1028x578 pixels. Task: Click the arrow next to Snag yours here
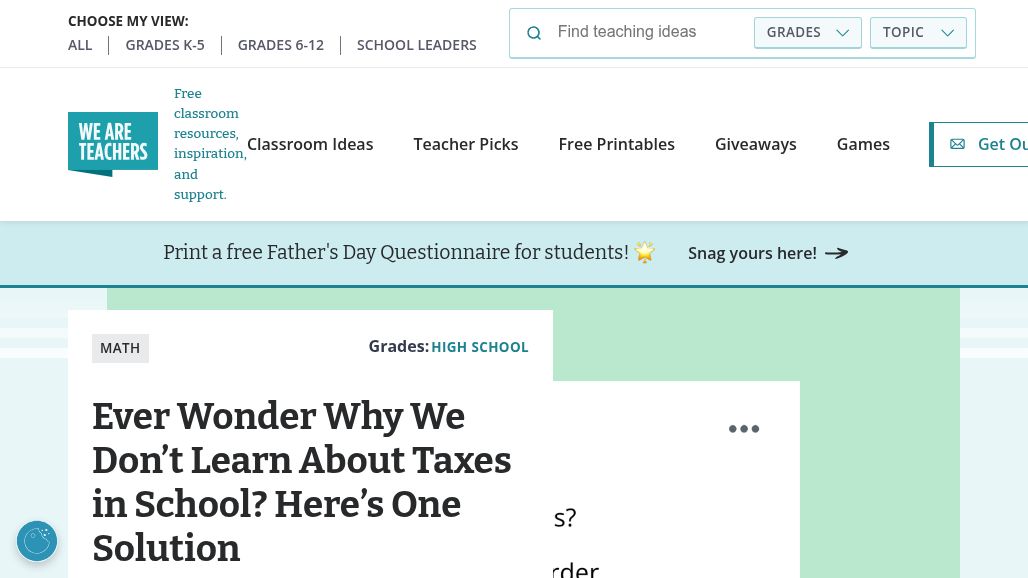click(837, 253)
